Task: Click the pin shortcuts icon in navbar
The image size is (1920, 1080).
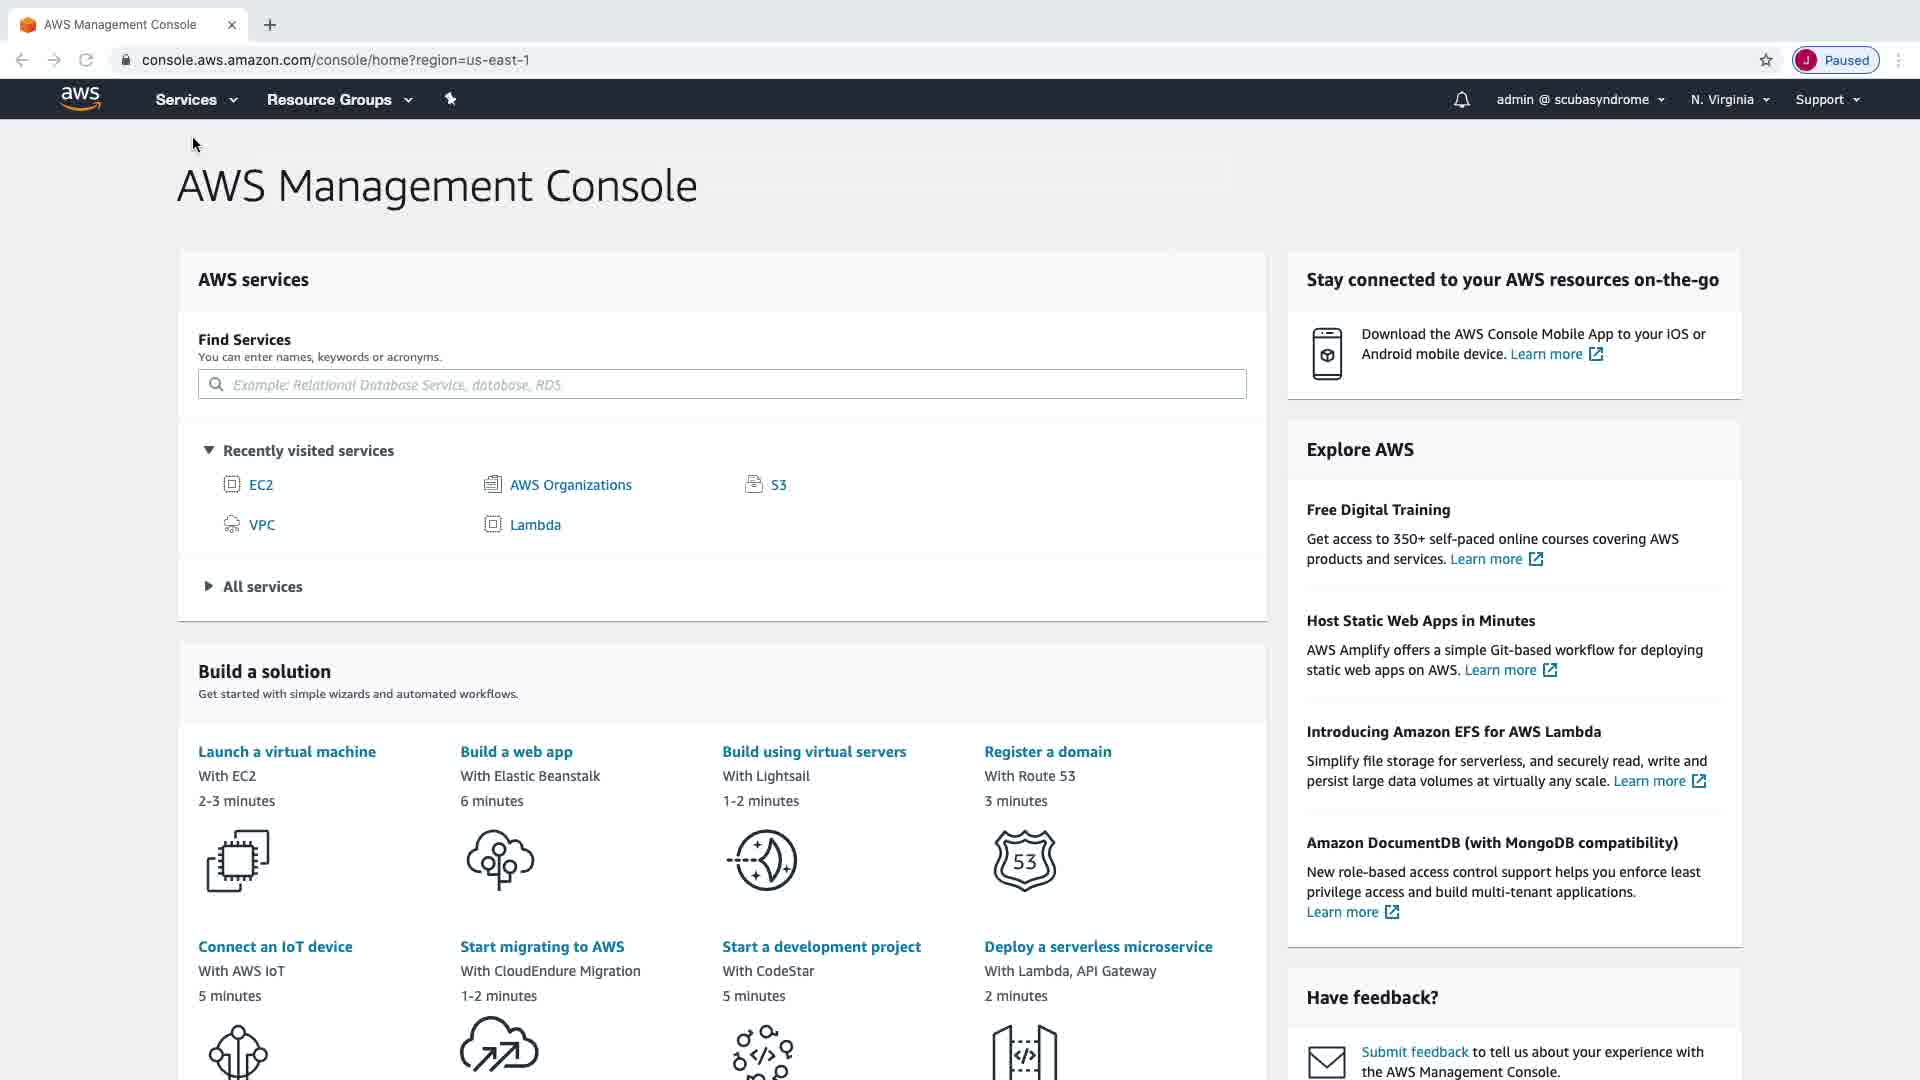Action: (450, 99)
